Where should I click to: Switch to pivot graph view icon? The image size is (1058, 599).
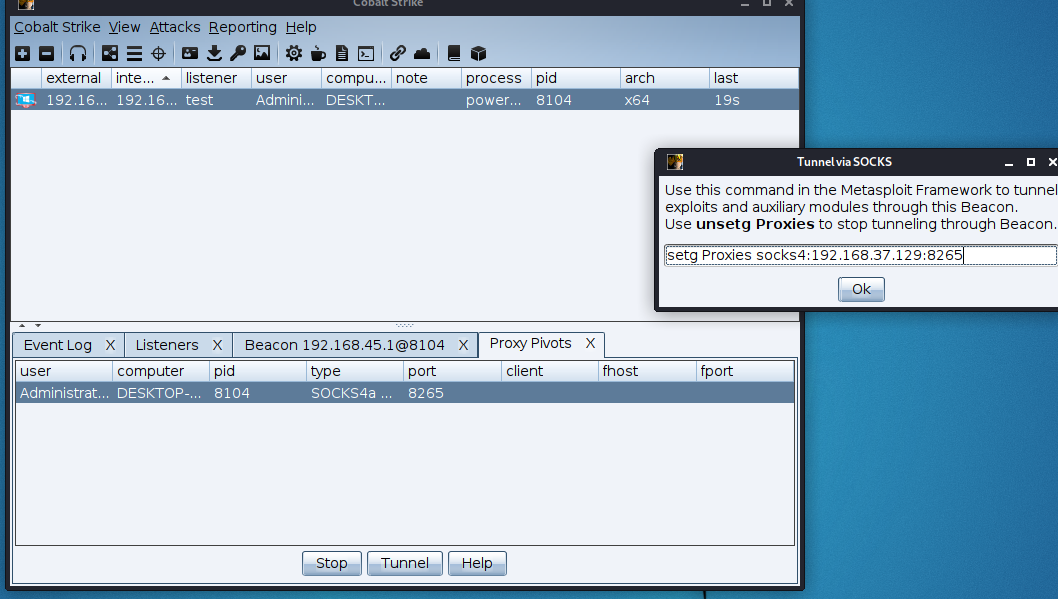point(109,53)
